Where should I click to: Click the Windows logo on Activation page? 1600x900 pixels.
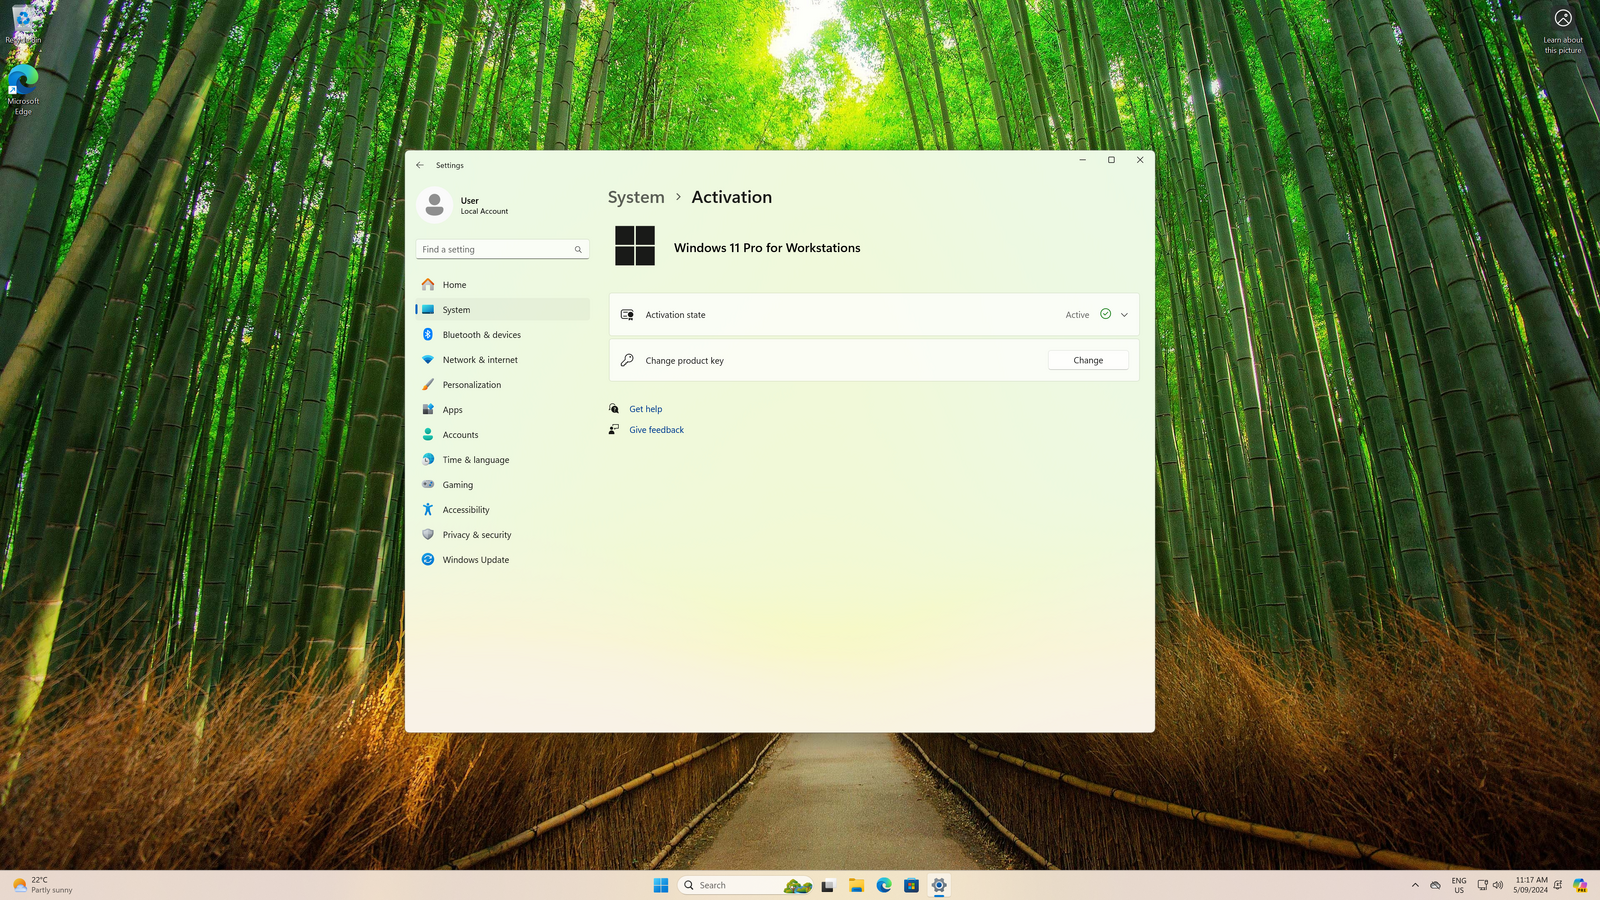tap(635, 245)
